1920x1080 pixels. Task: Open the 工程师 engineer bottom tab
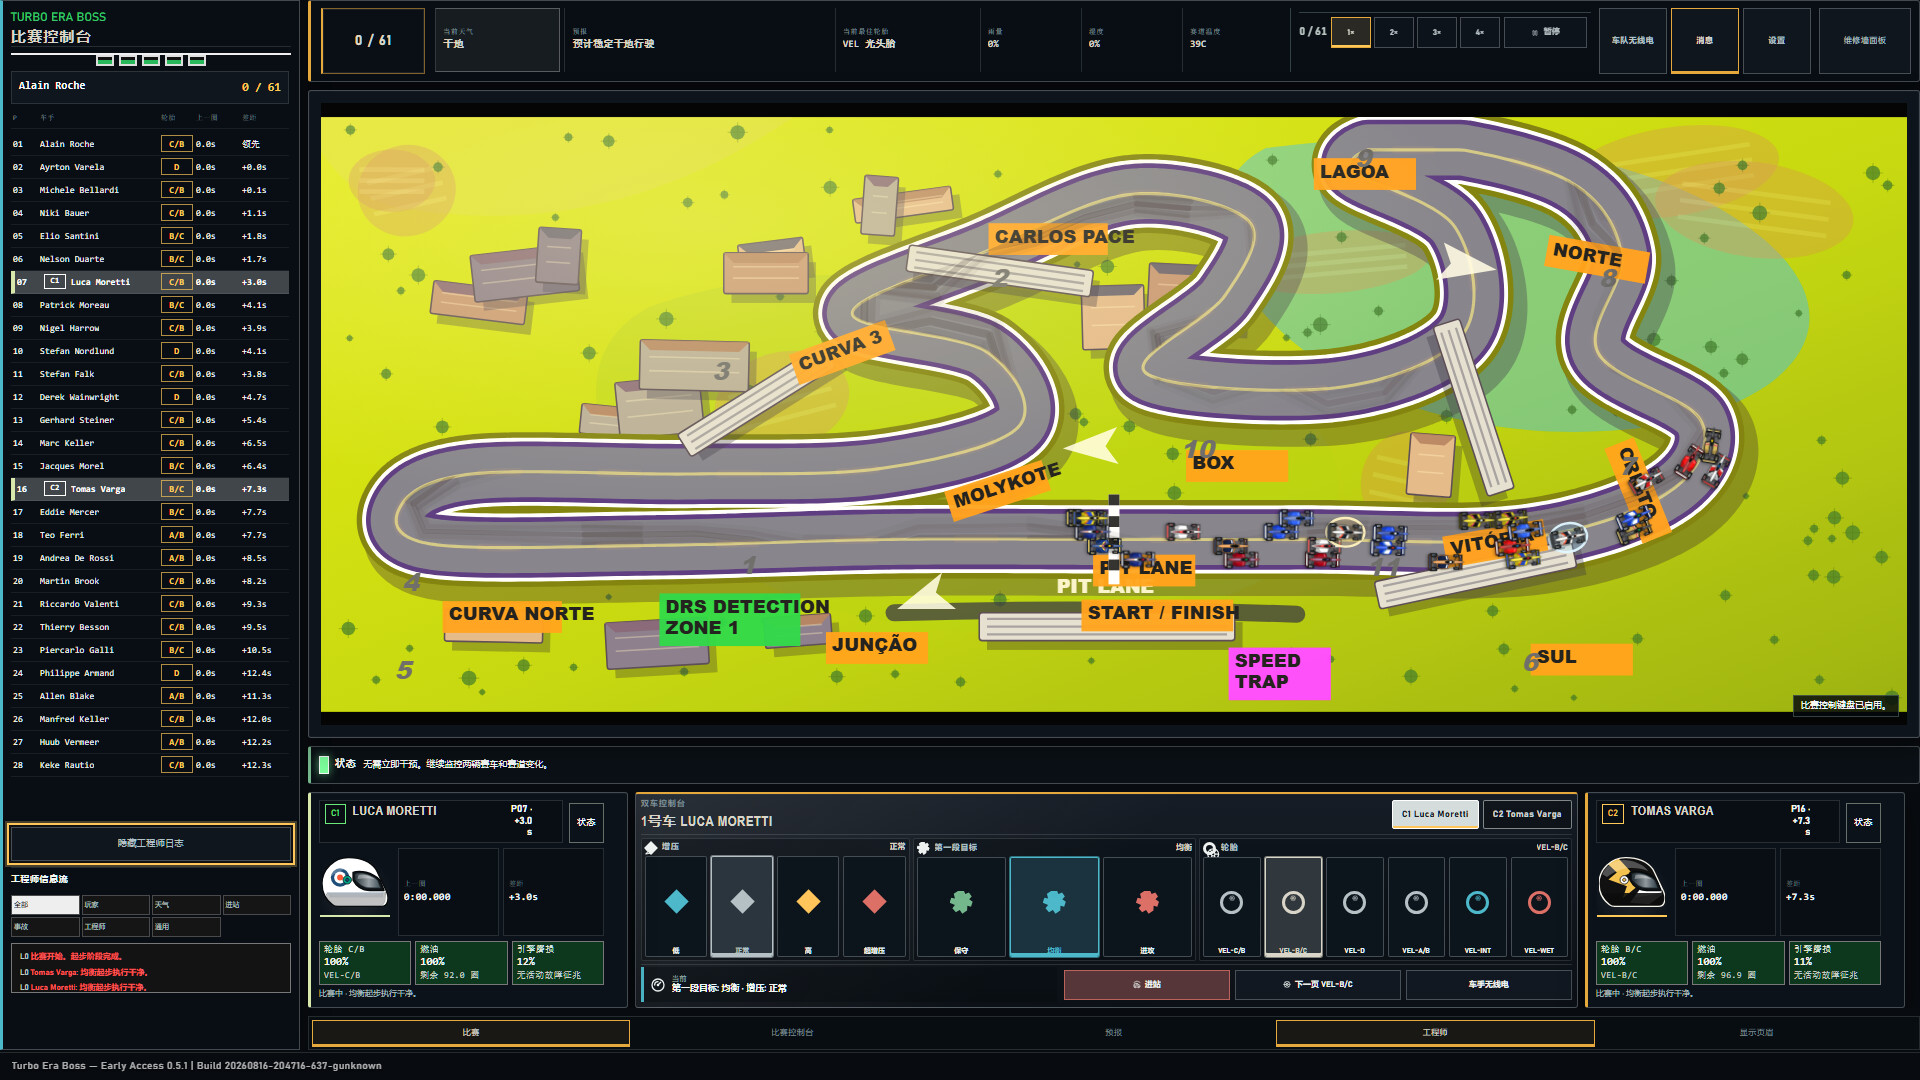pos(1435,1033)
